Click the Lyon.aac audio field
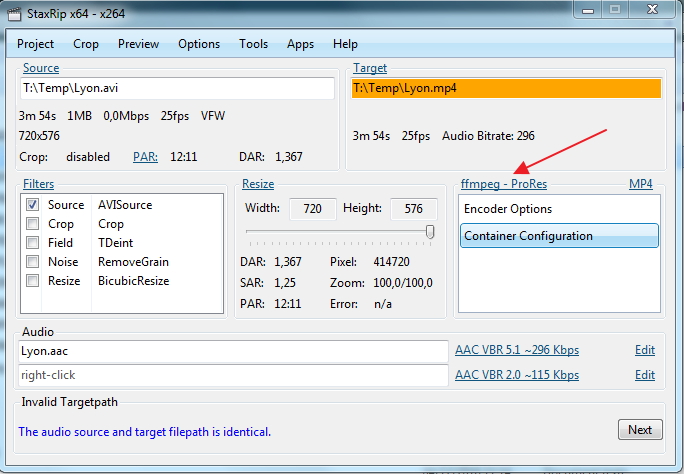 point(233,351)
